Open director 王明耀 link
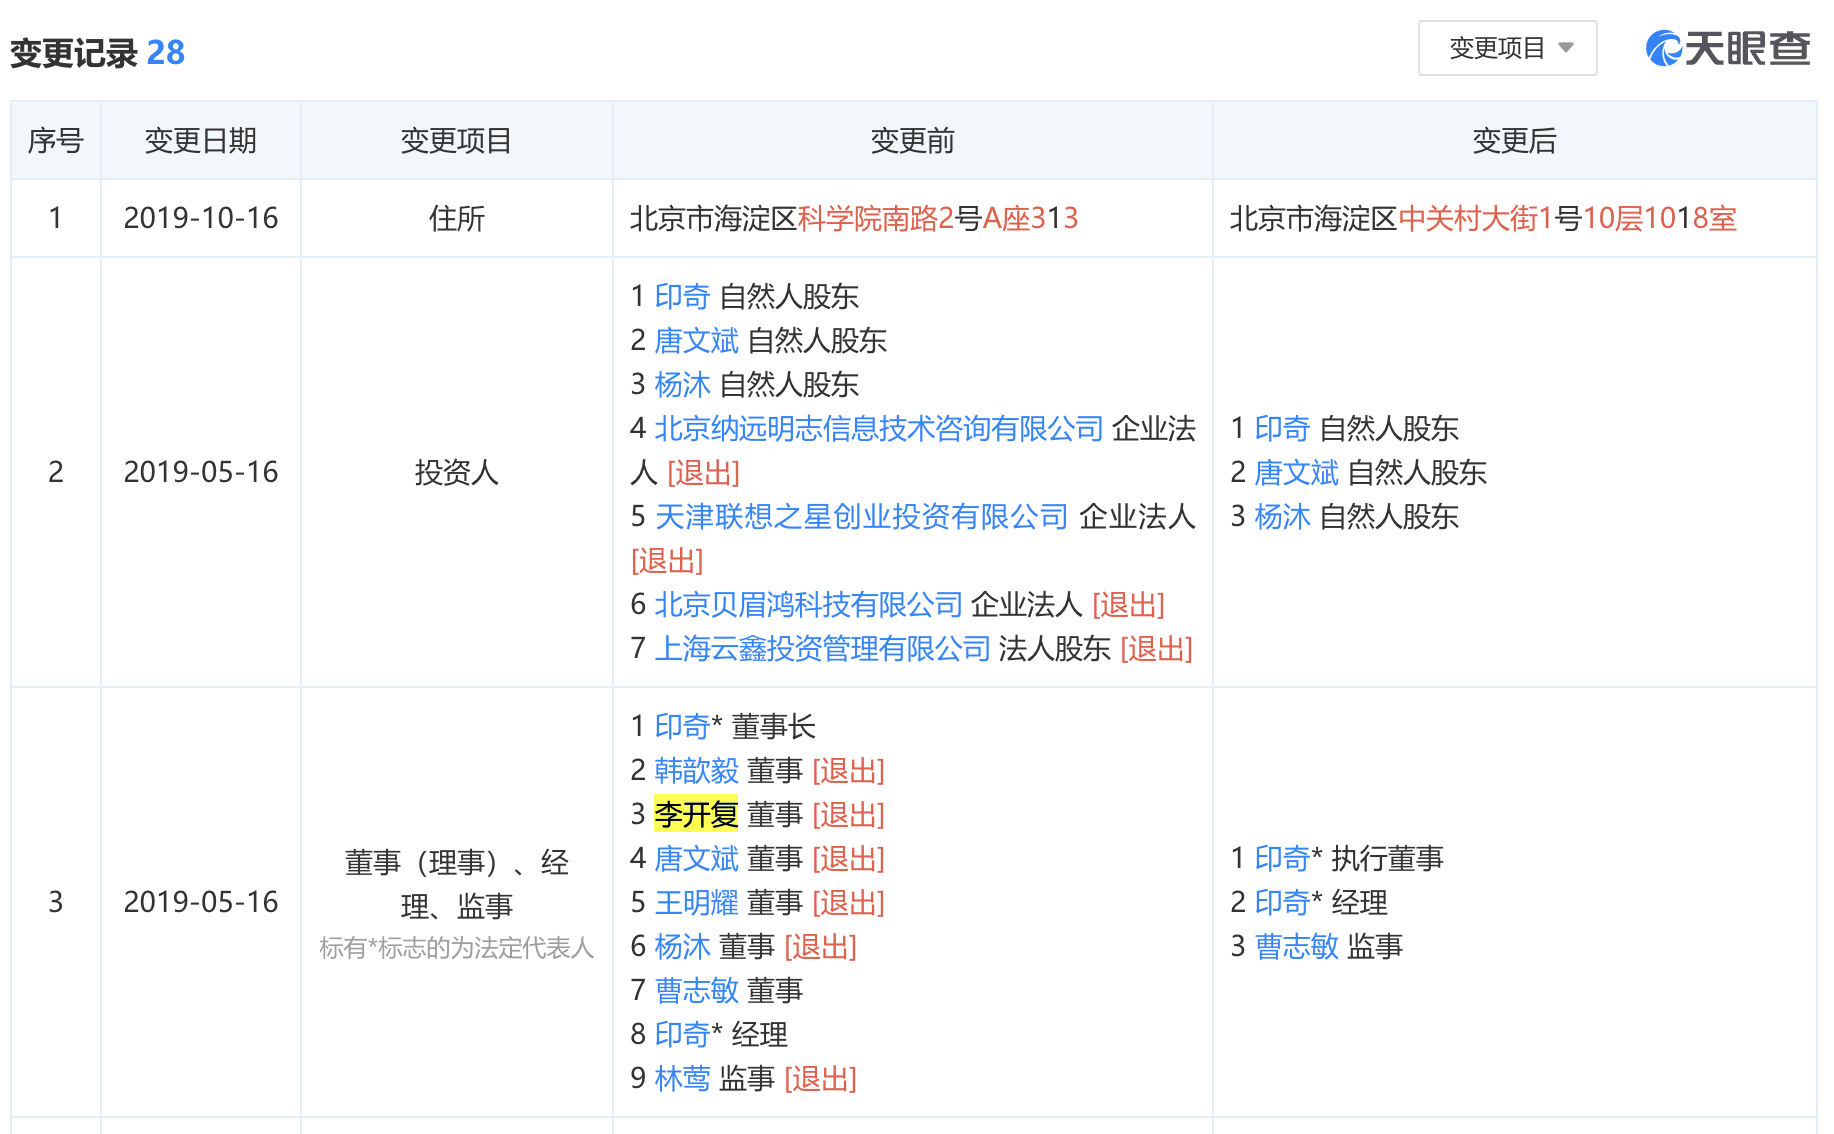 696,902
